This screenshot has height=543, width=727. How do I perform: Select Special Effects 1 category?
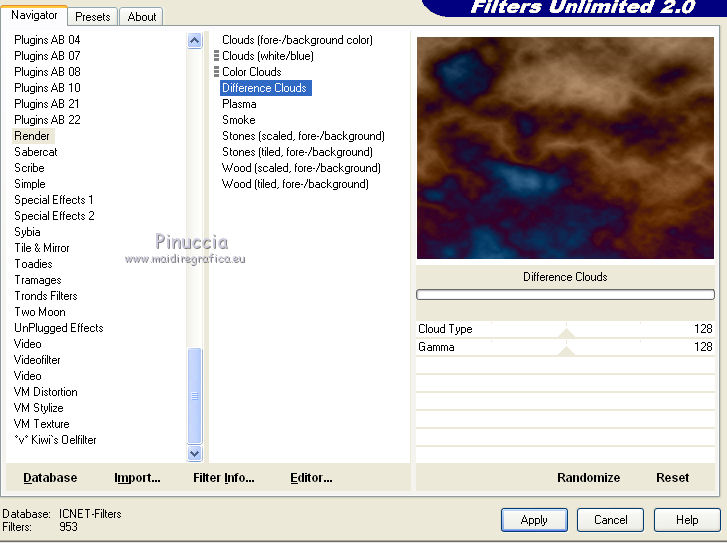(54, 200)
